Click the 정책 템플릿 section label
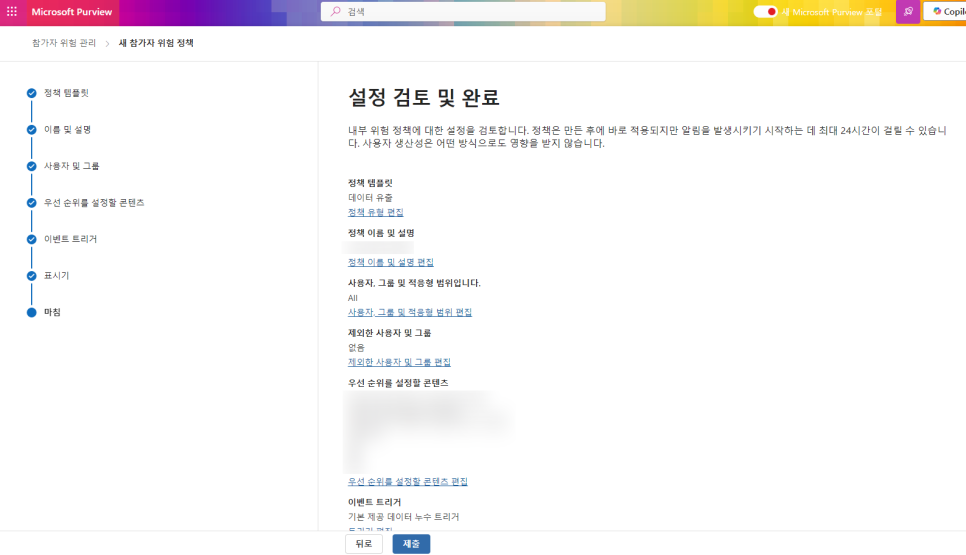Image resolution: width=966 pixels, height=555 pixels. (370, 183)
